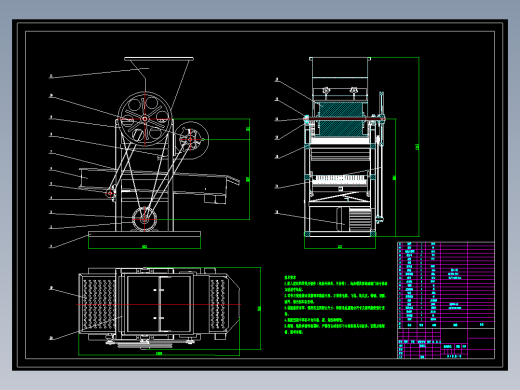520x390 pixels.
Task: Select the green technical notes text block
Action: [335, 305]
